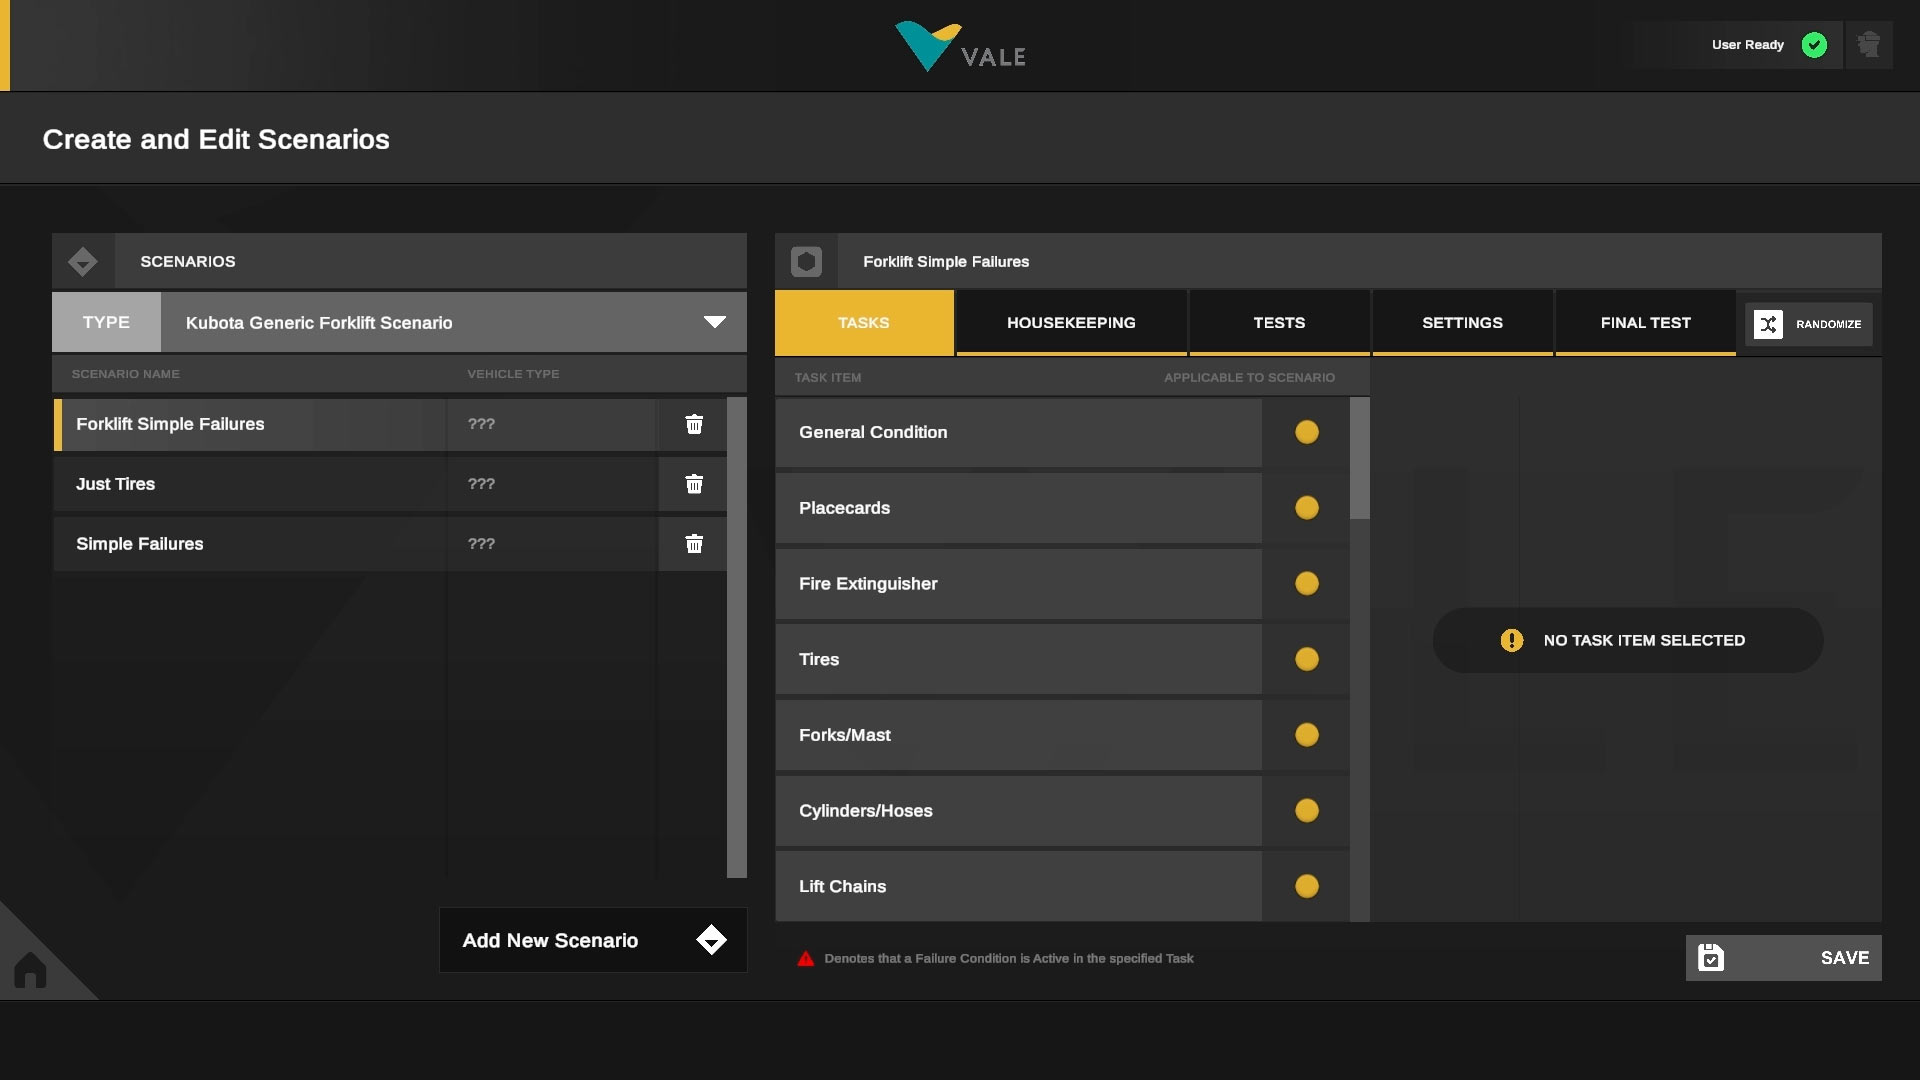Click trash icon for Simple Failures row
Screen dimensions: 1920x1080
694,544
